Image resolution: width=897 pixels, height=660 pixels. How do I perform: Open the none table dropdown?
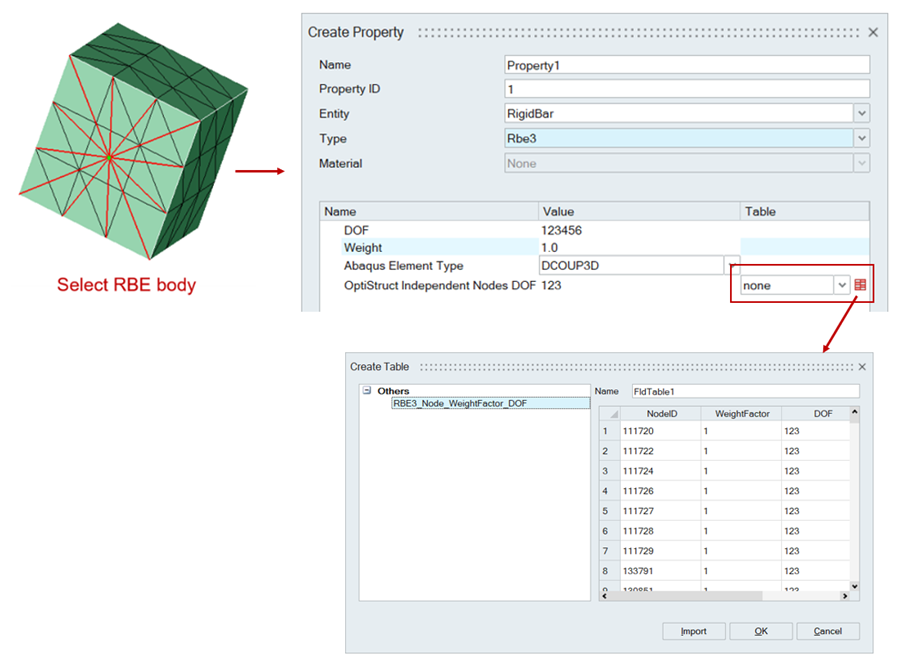tap(842, 285)
